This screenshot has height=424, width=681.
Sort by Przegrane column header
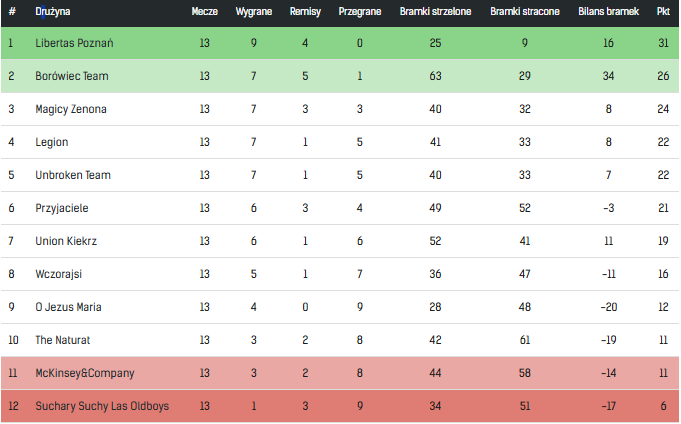(360, 12)
